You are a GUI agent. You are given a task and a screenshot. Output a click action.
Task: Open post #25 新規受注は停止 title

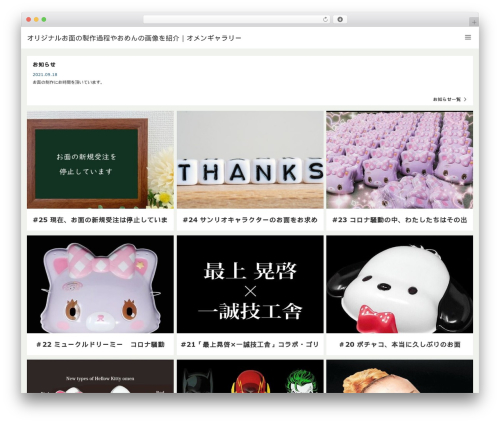(x=100, y=220)
